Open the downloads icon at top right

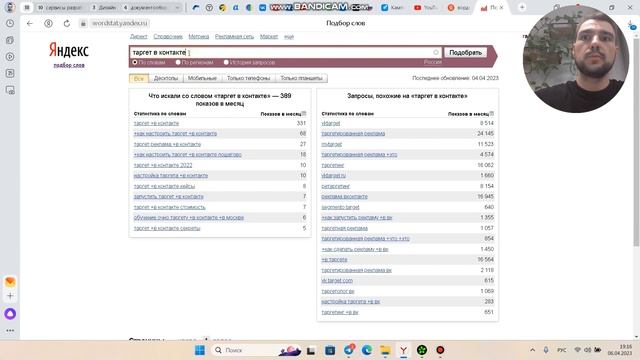tap(631, 25)
